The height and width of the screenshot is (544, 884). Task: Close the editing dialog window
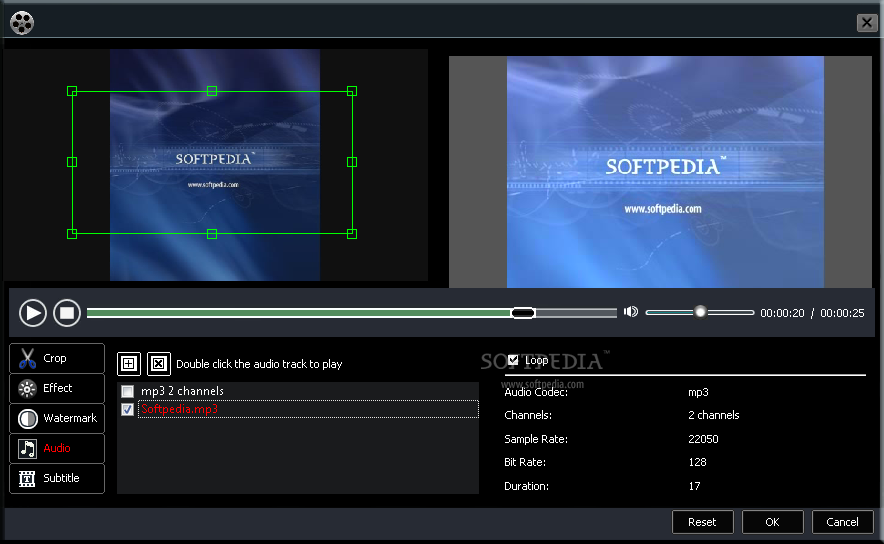[x=867, y=23]
